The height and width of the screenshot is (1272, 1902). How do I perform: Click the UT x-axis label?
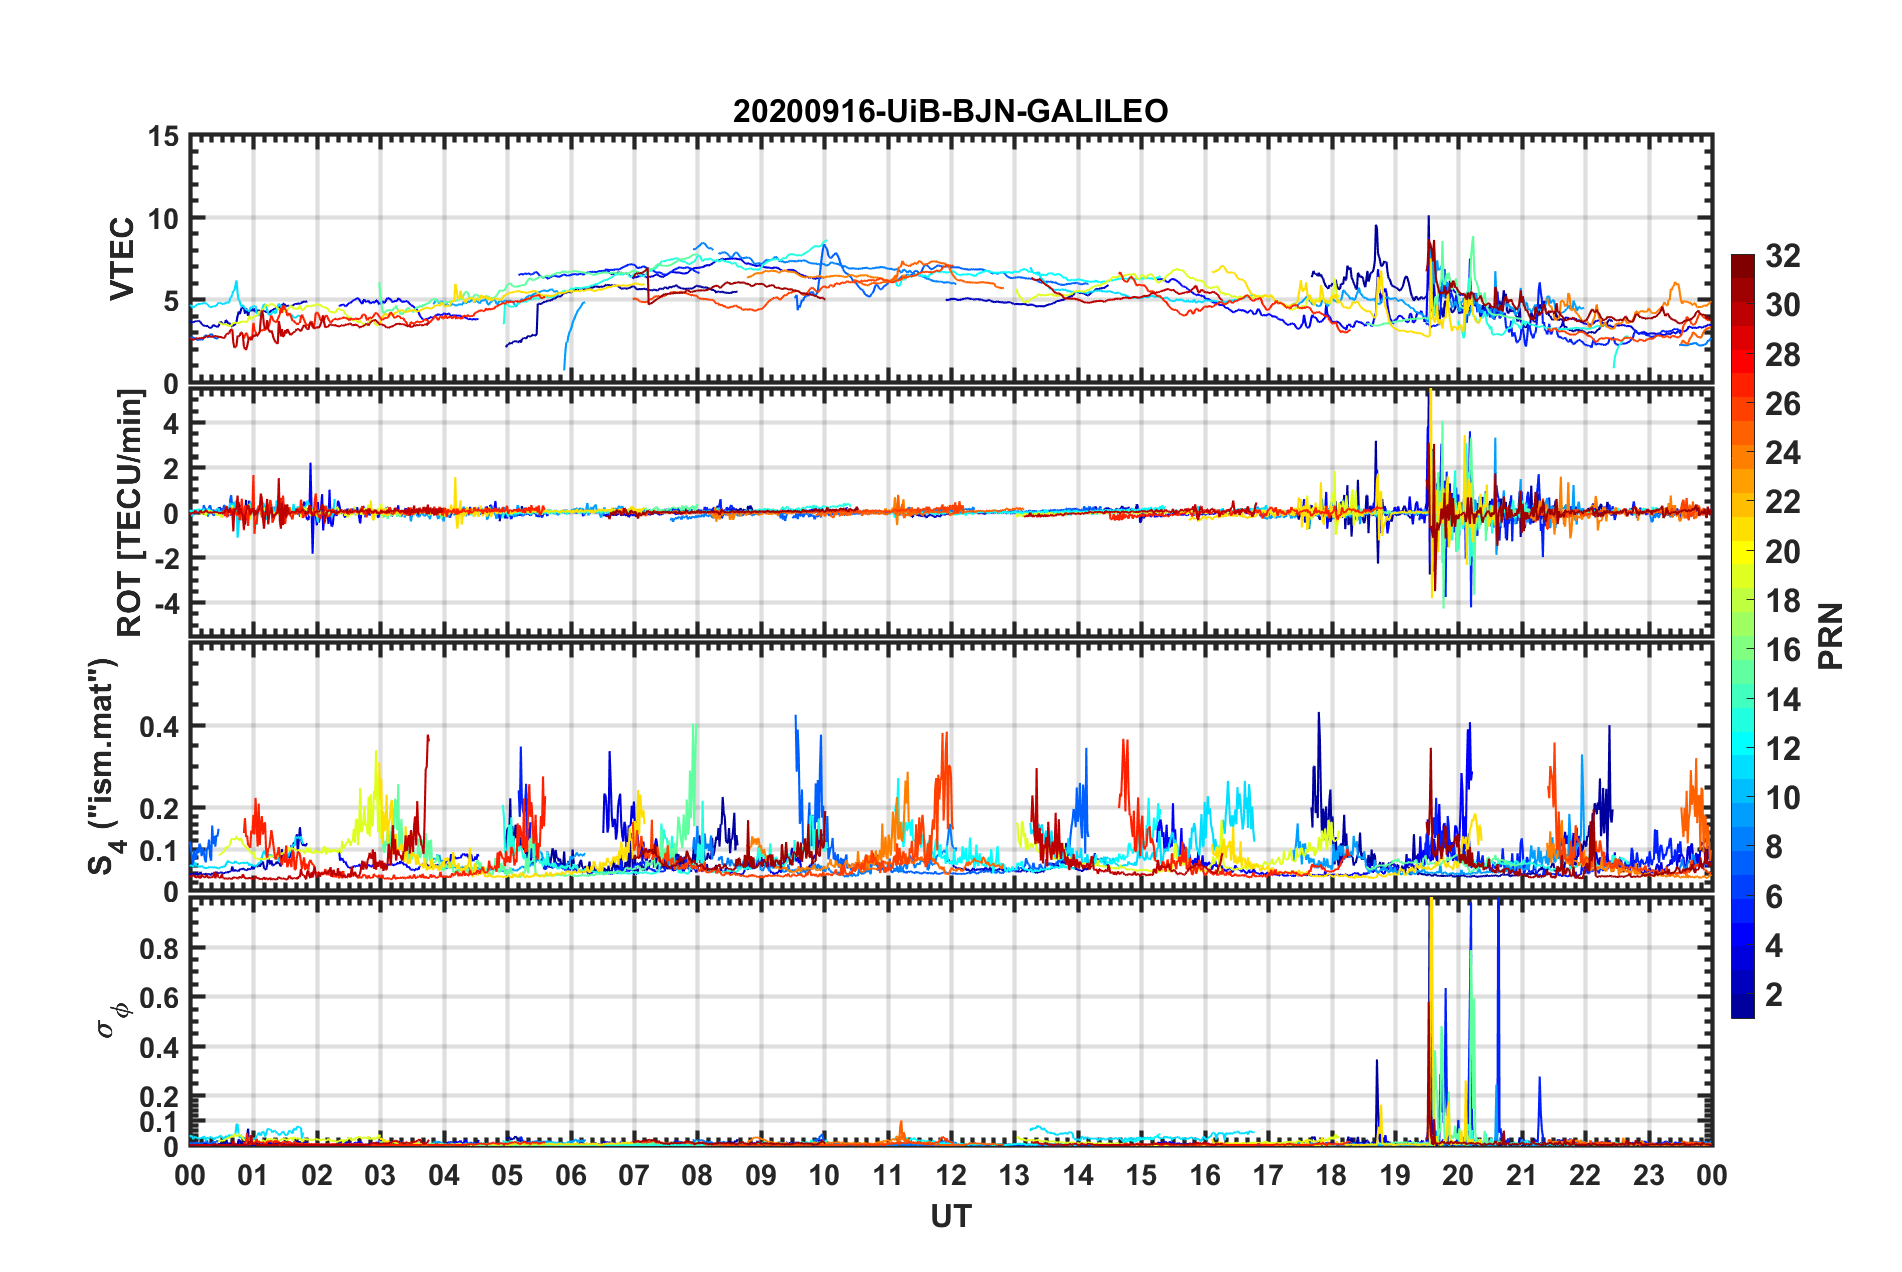(x=951, y=1216)
